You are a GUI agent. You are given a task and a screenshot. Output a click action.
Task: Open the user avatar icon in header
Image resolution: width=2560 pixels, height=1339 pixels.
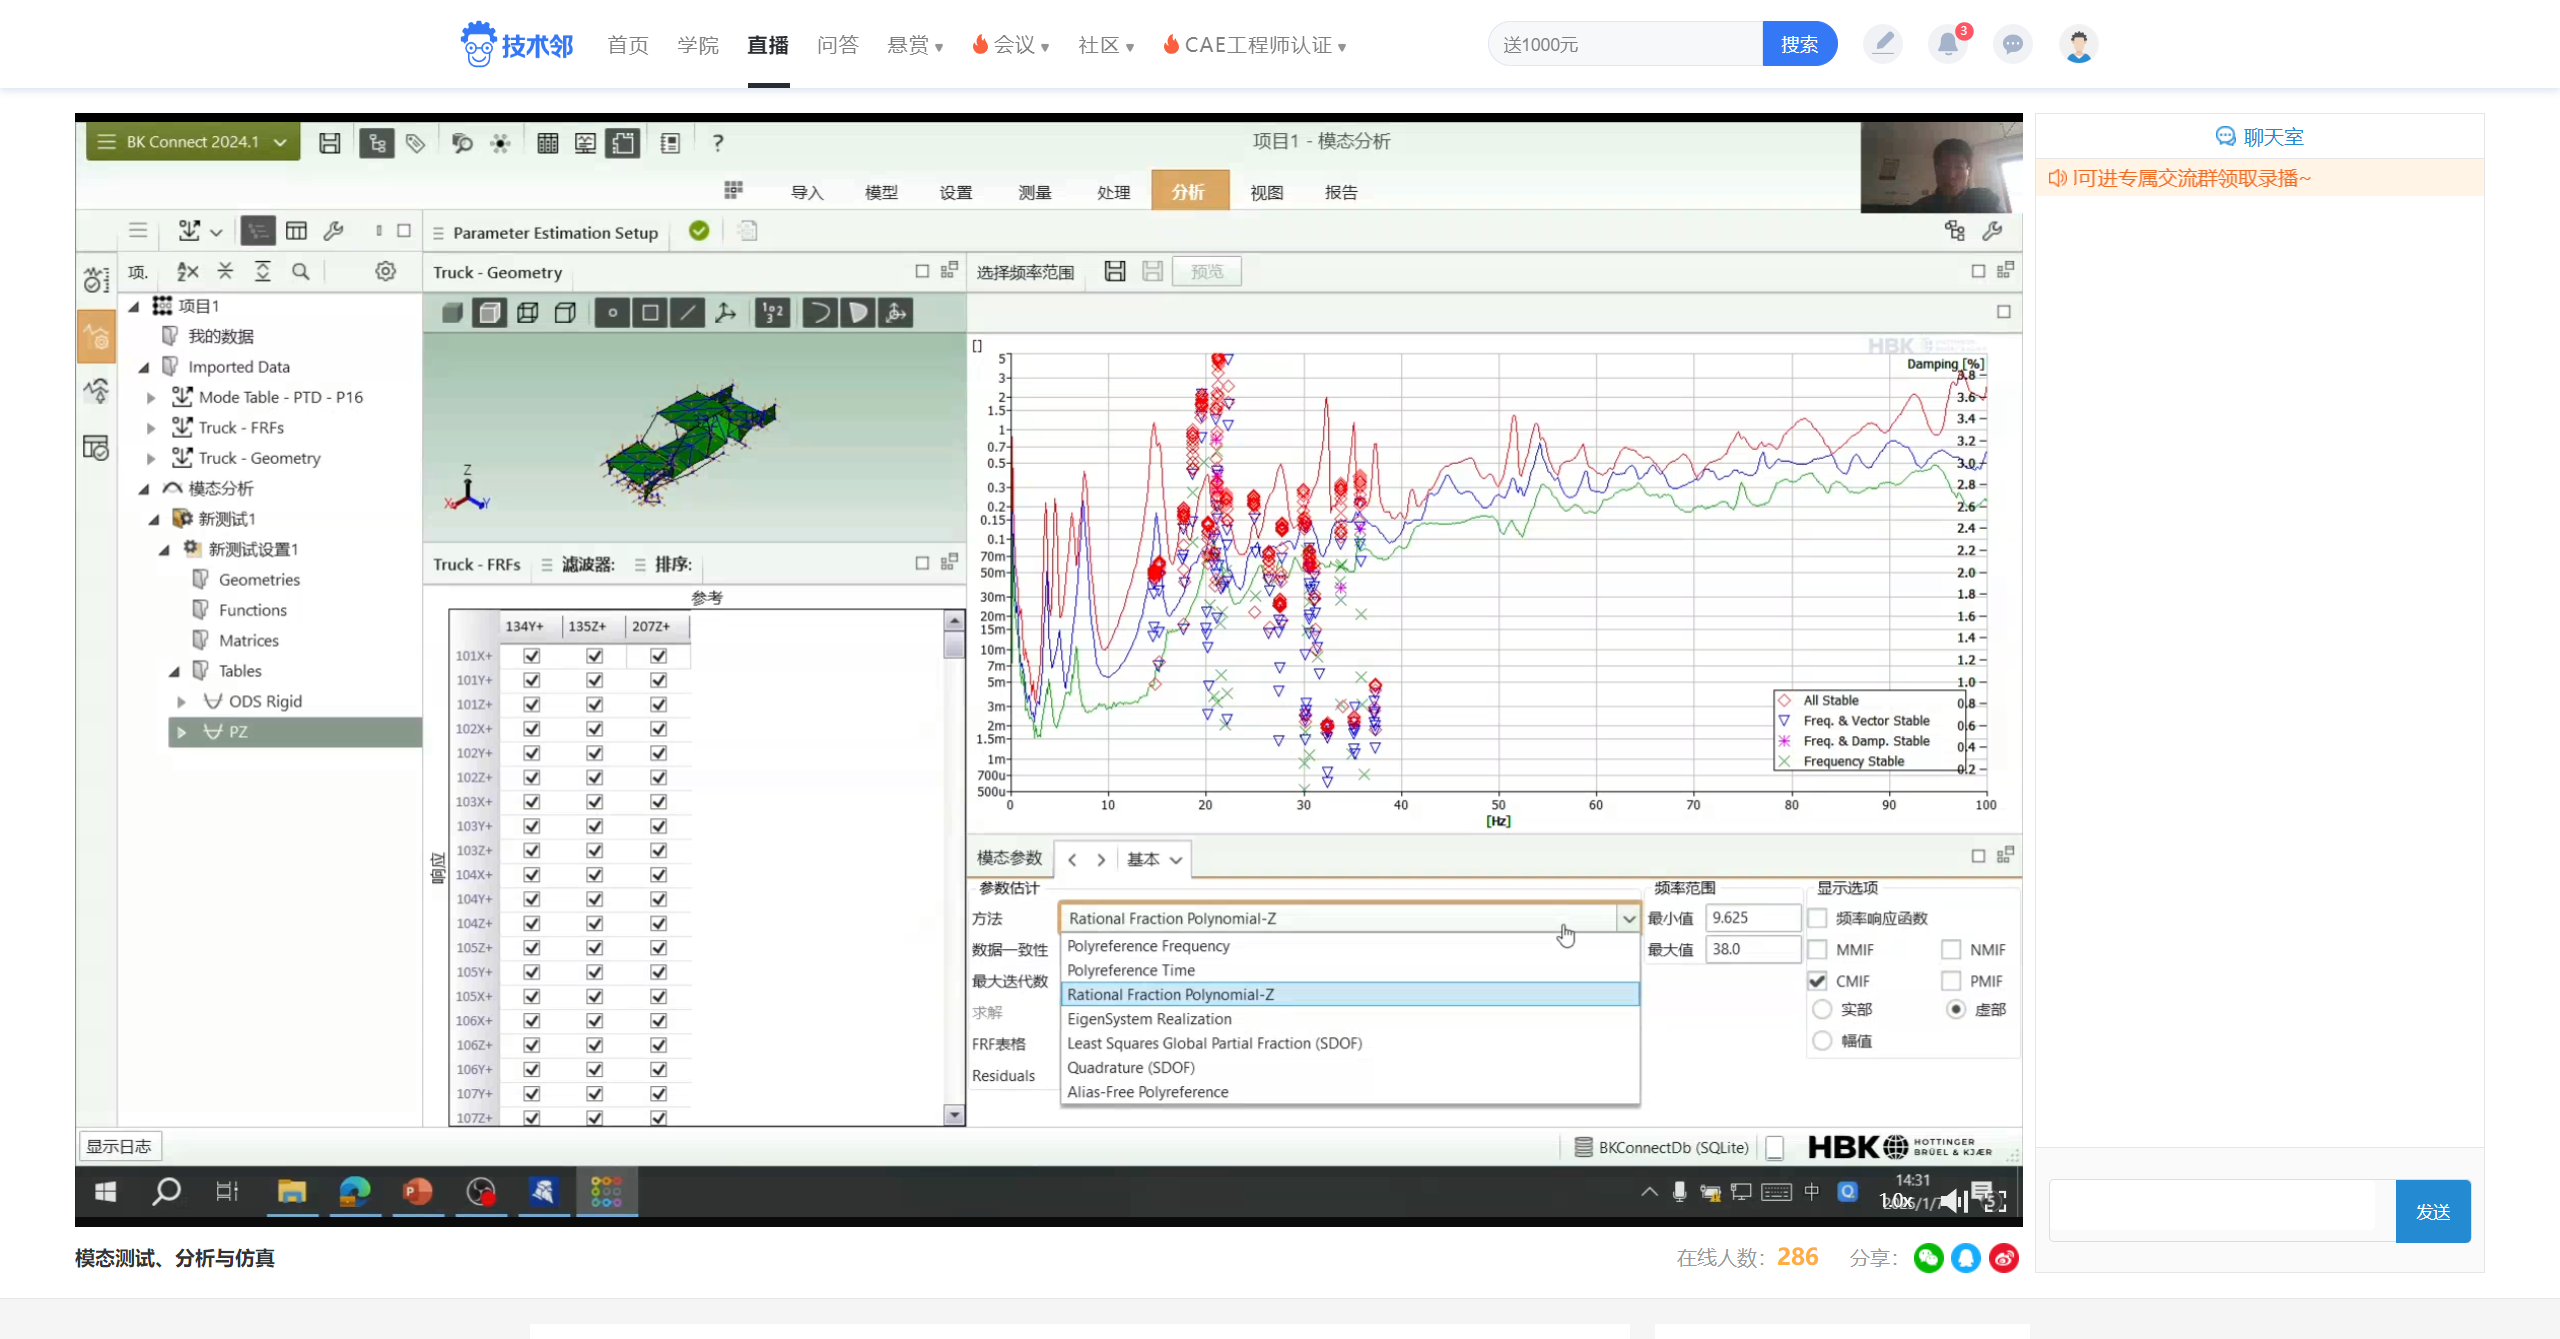point(2078,44)
